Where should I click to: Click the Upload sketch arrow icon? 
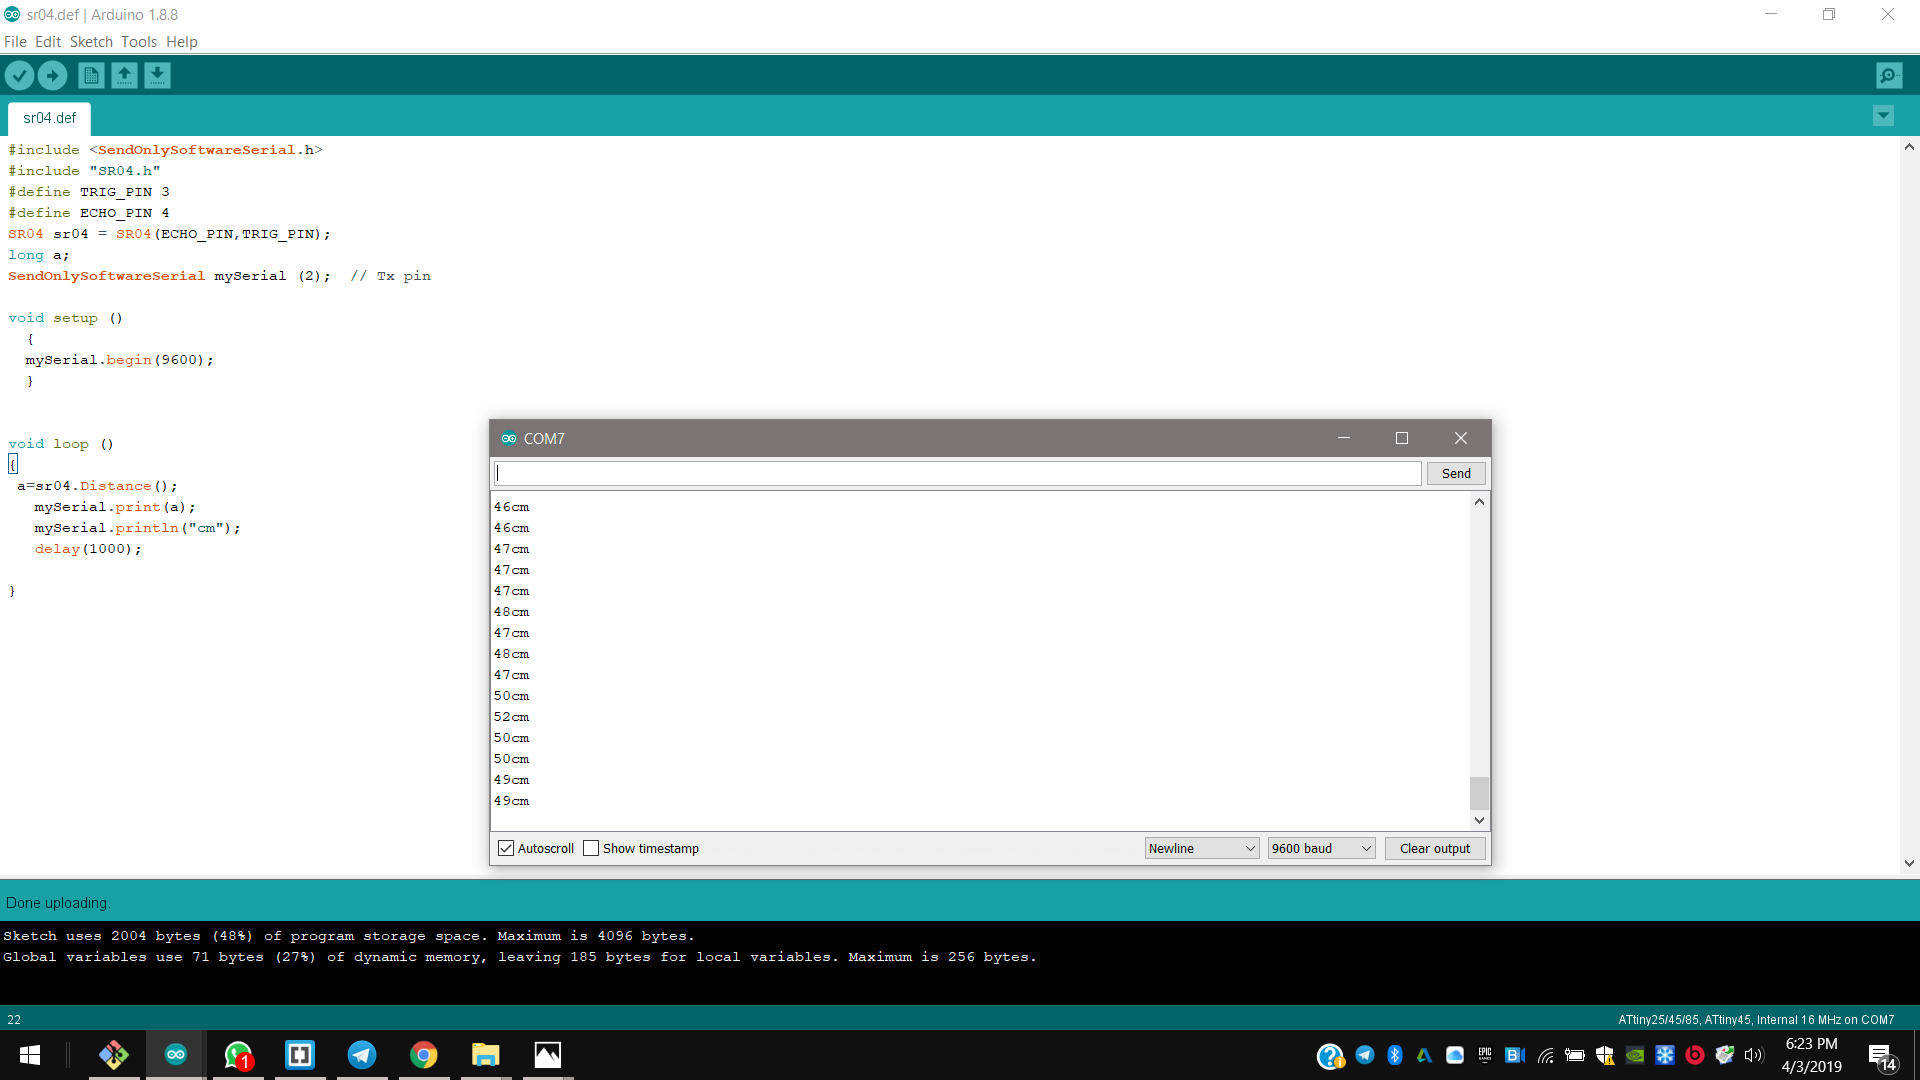(52, 75)
